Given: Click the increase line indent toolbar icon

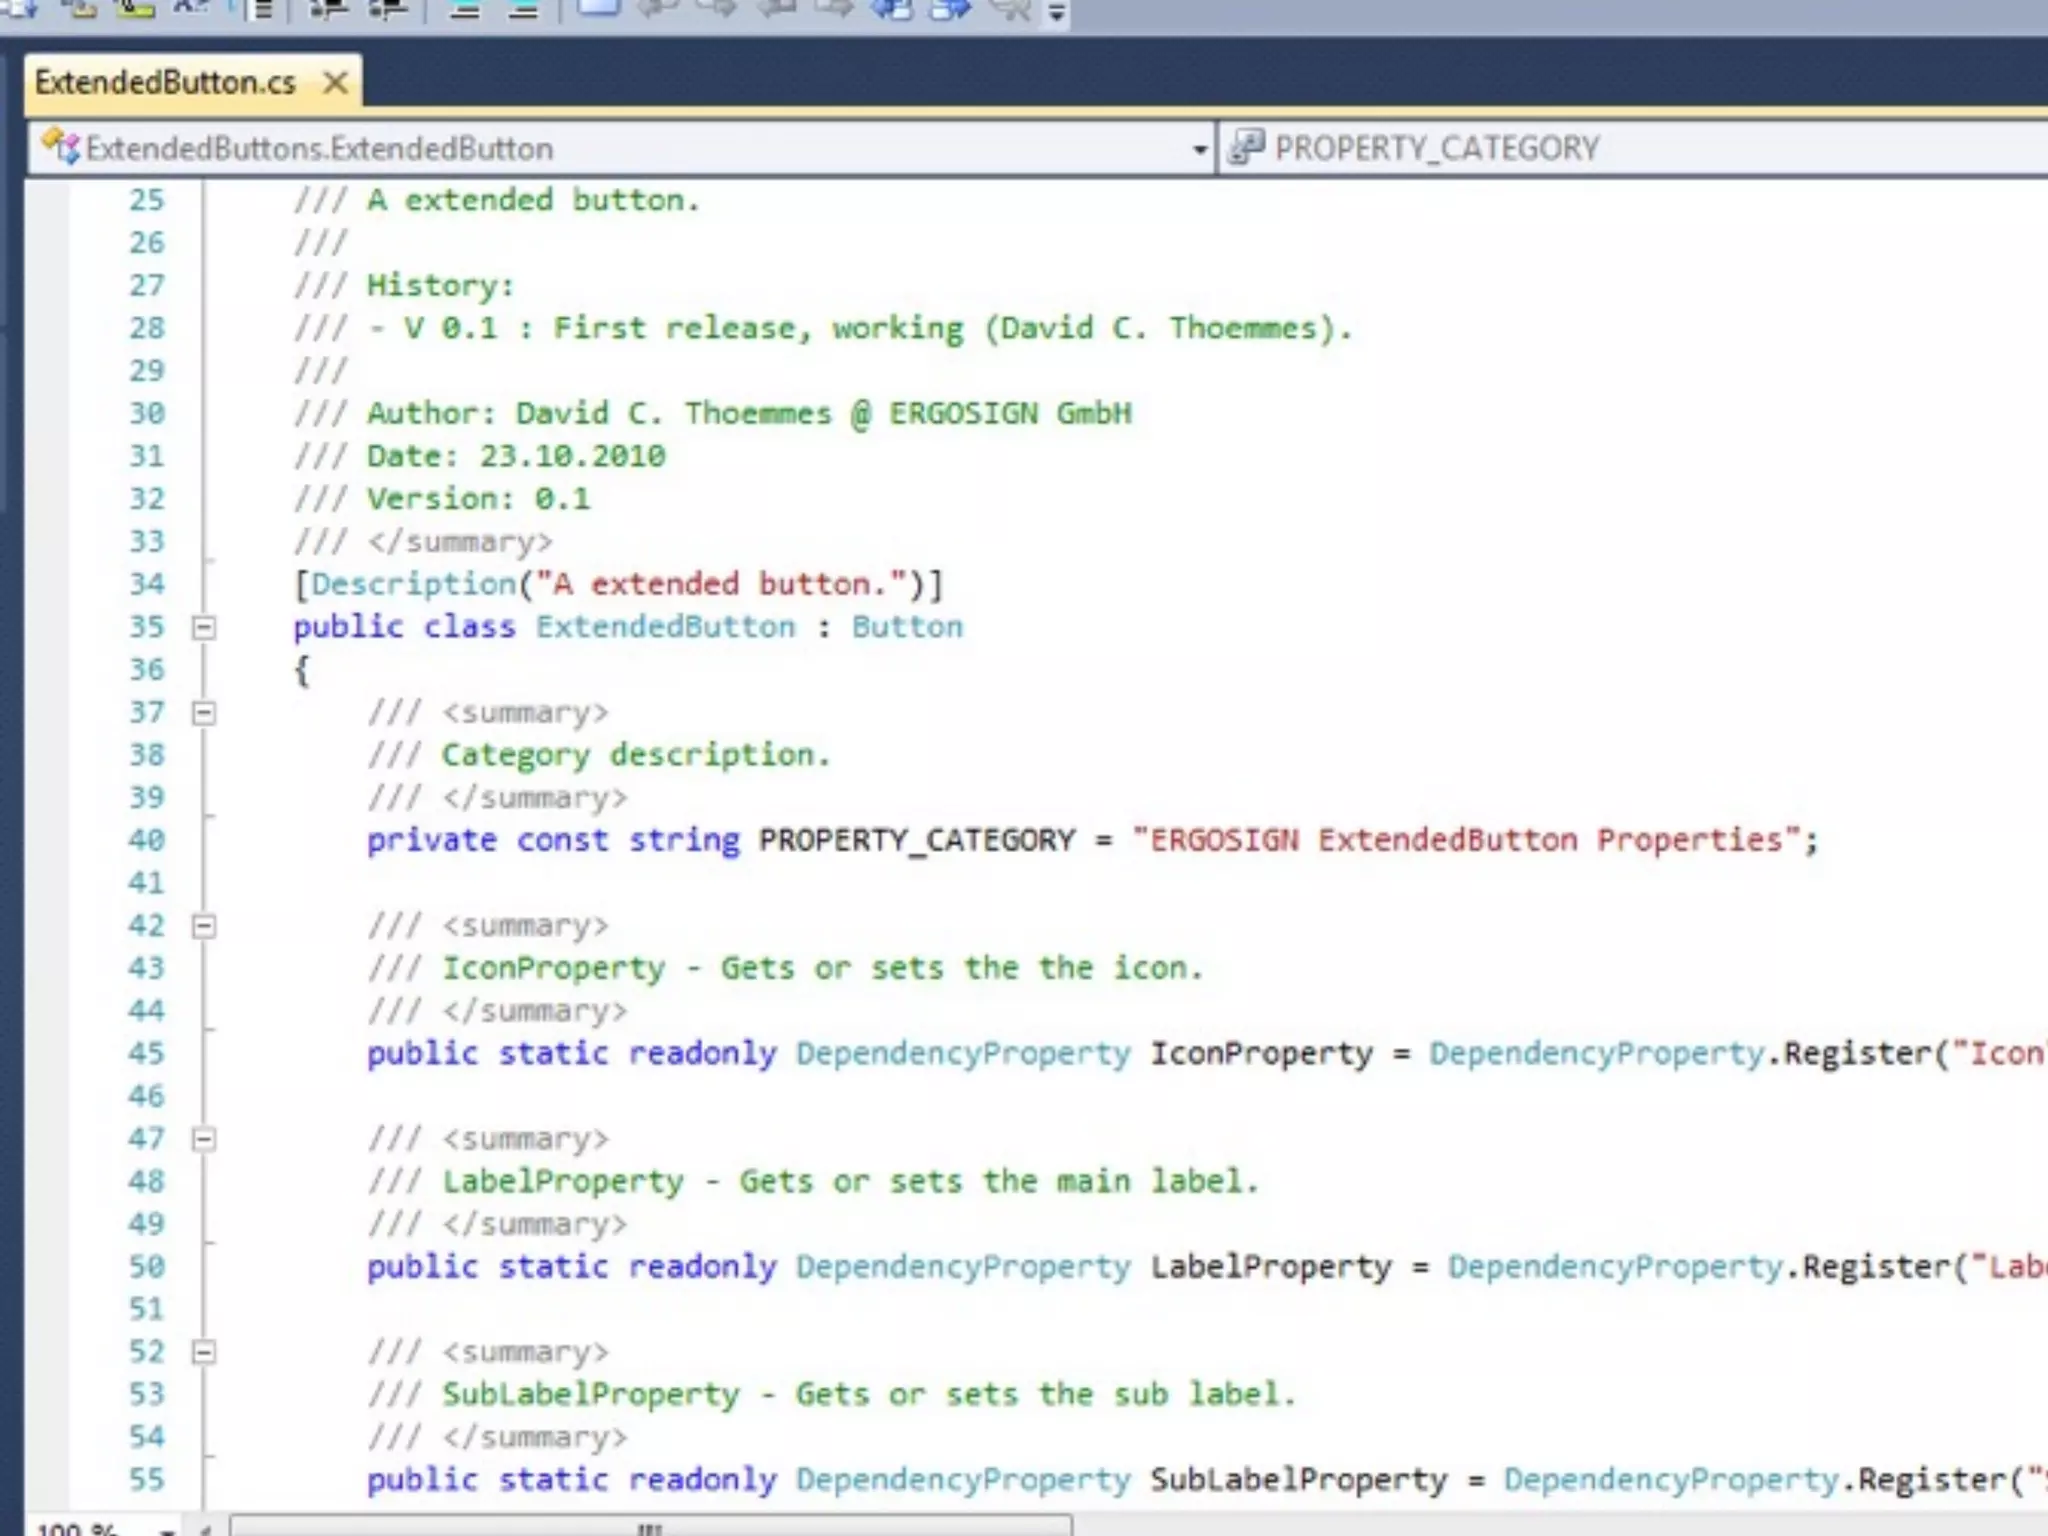Looking at the screenshot, I should click(x=389, y=9).
